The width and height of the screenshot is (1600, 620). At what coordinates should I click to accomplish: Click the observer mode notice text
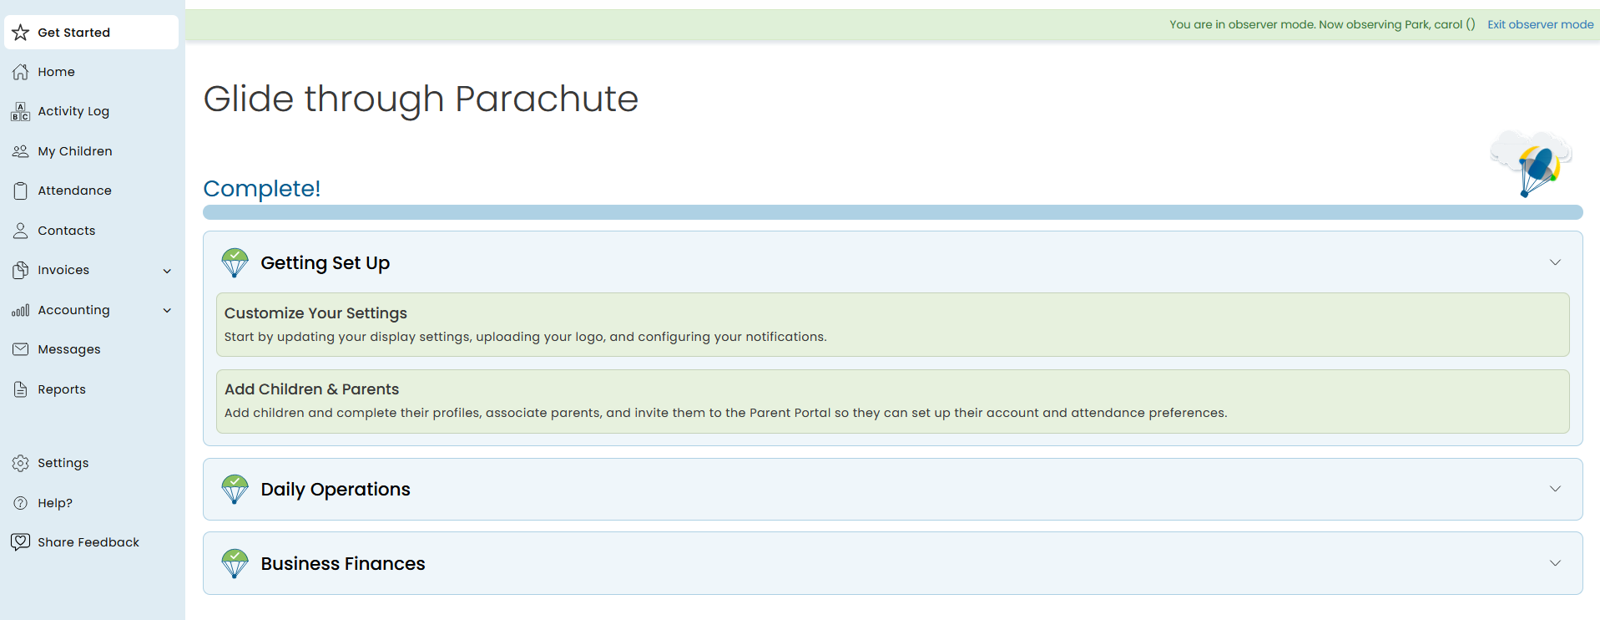(1321, 25)
